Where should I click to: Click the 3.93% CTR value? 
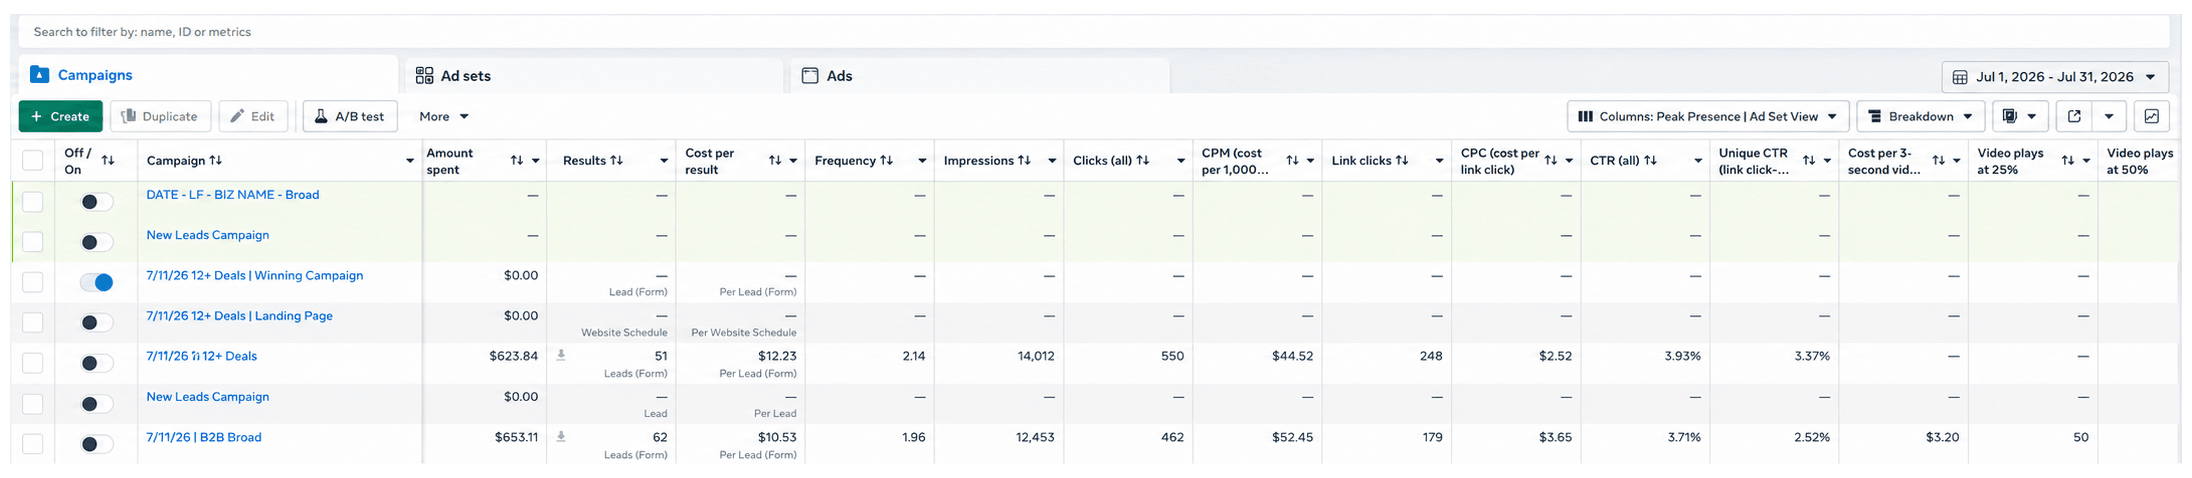[x=1683, y=356]
